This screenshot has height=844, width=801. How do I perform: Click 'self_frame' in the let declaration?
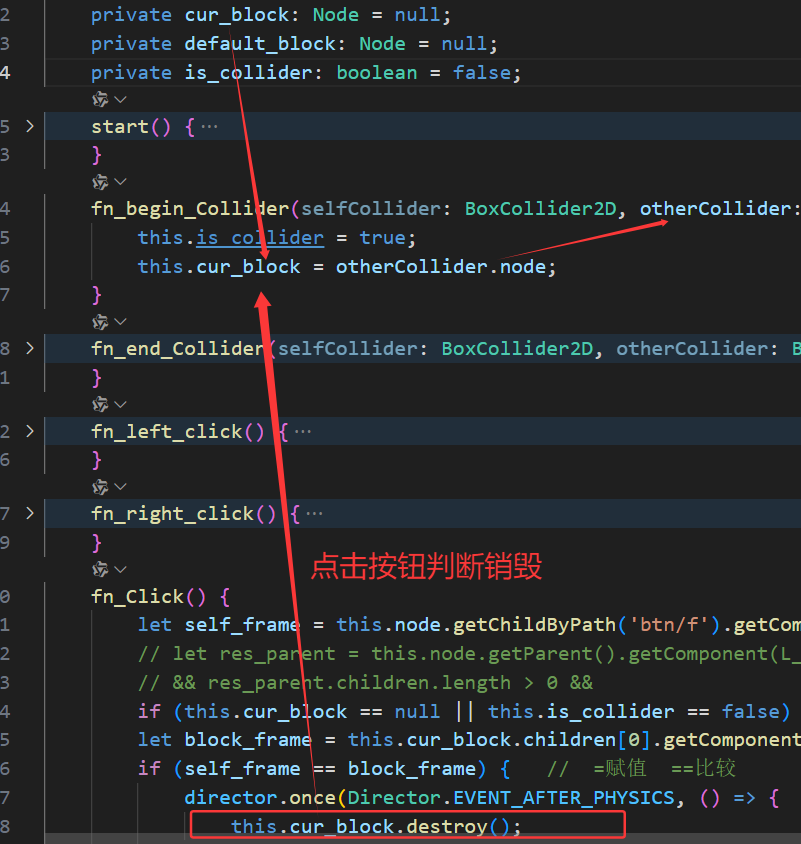[242, 625]
